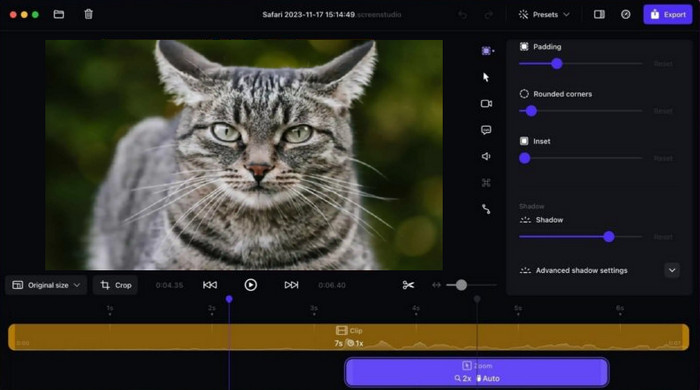Click the compass guide icon
This screenshot has height=390, width=700.
pyautogui.click(x=626, y=14)
